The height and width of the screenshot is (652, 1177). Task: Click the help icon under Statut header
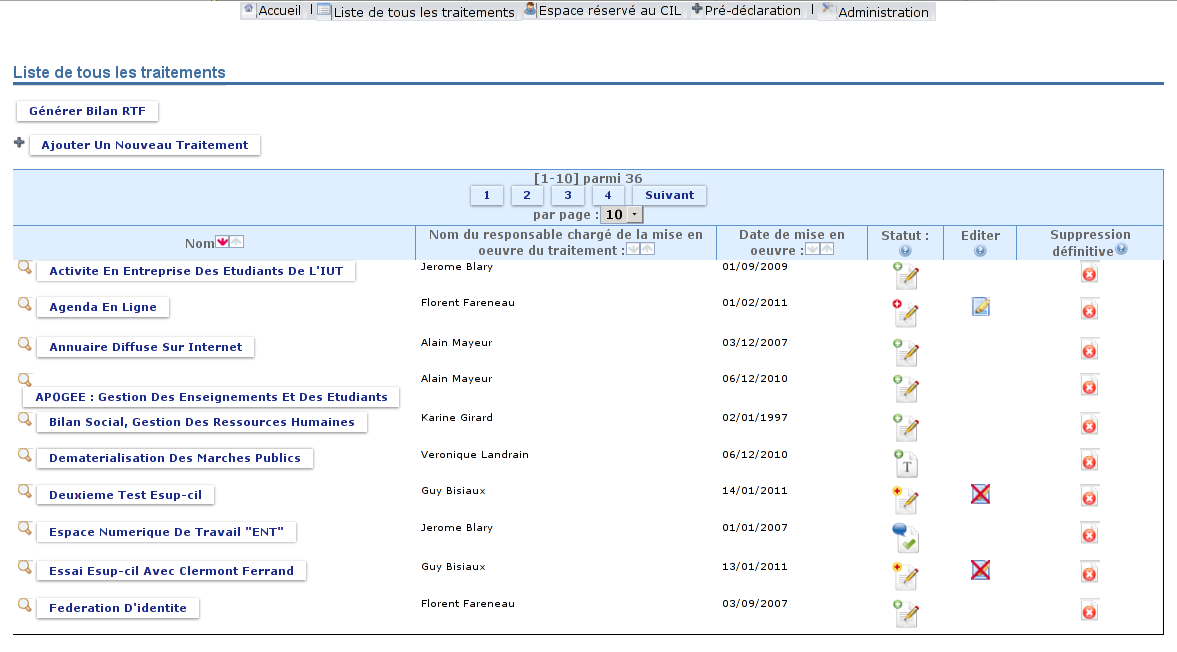pos(905,251)
